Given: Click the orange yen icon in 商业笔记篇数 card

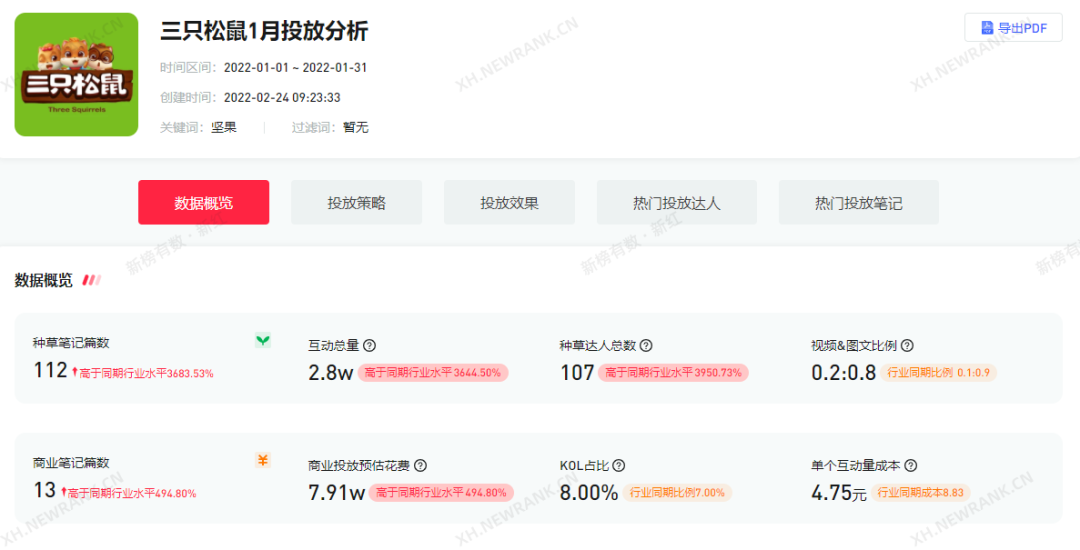Looking at the screenshot, I should [x=262, y=460].
